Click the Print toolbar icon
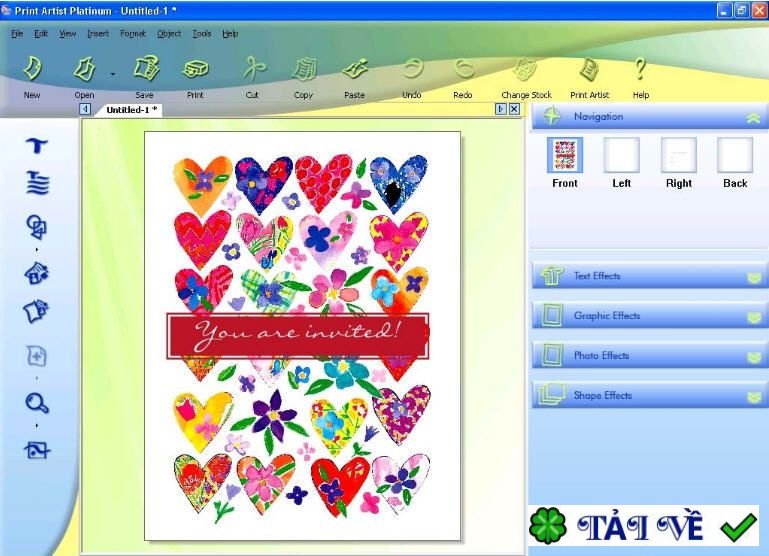 (195, 69)
